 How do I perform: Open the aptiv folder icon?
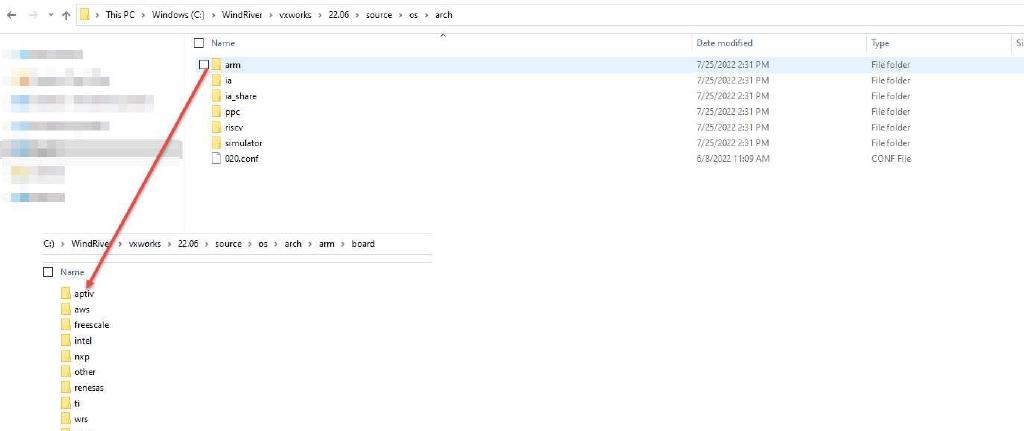66,294
